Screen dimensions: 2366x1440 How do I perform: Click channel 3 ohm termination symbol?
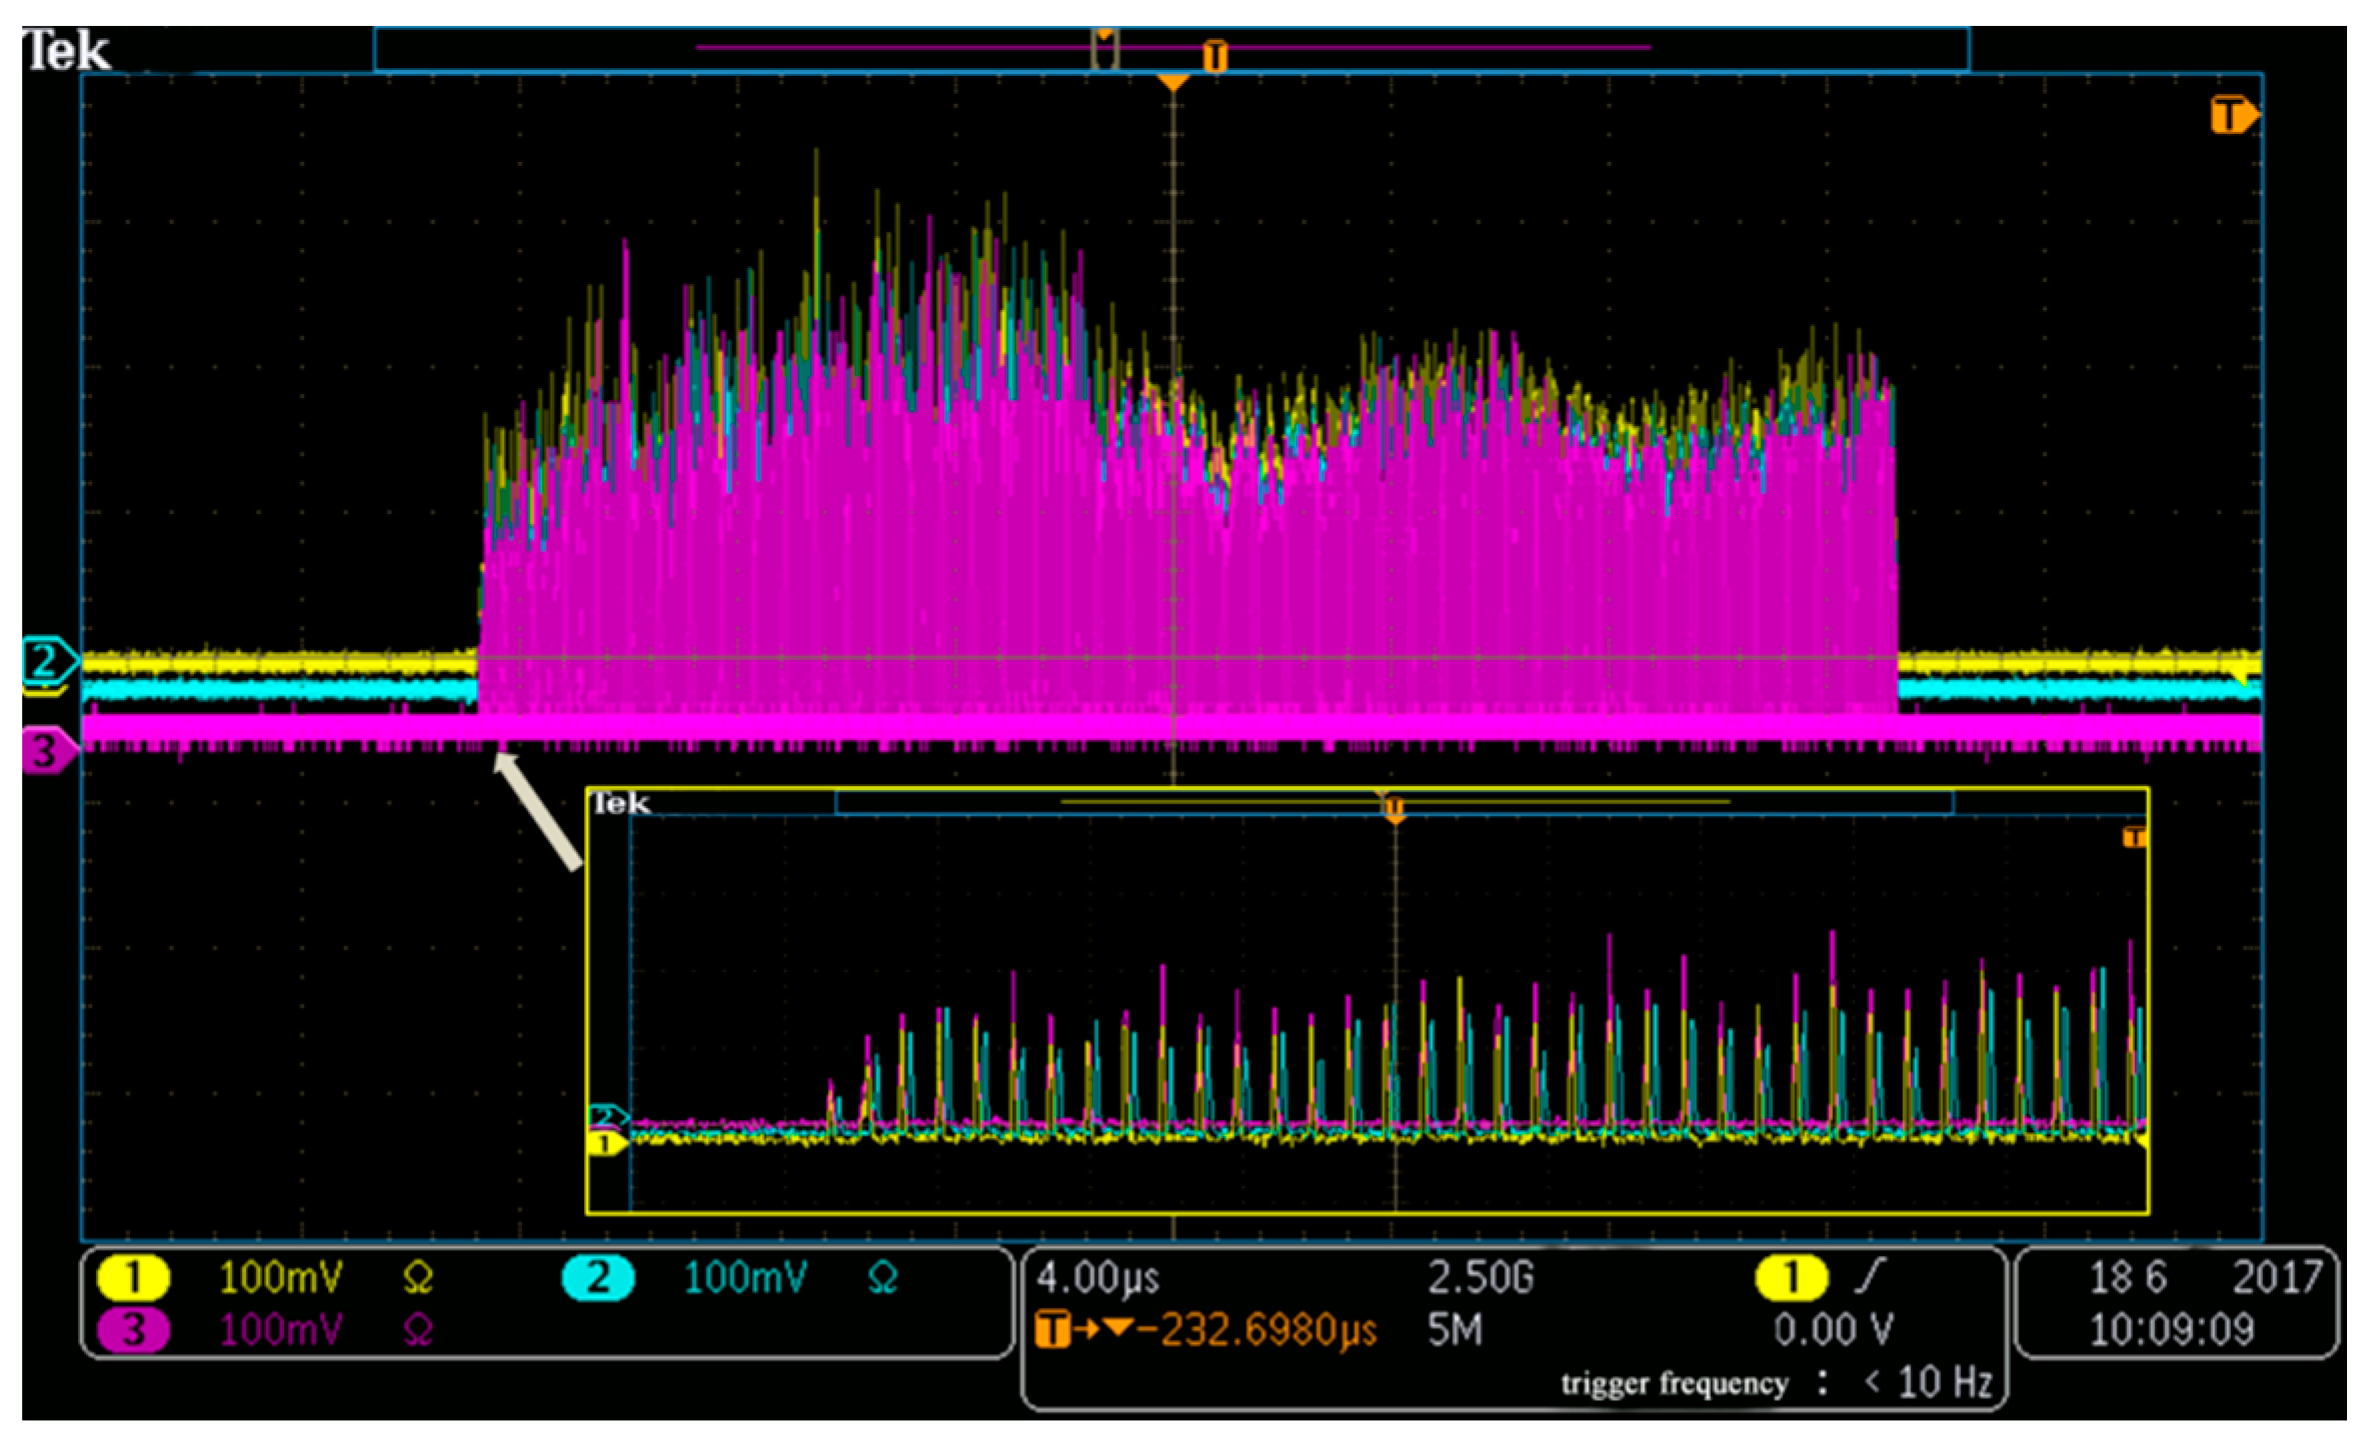pos(418,1331)
